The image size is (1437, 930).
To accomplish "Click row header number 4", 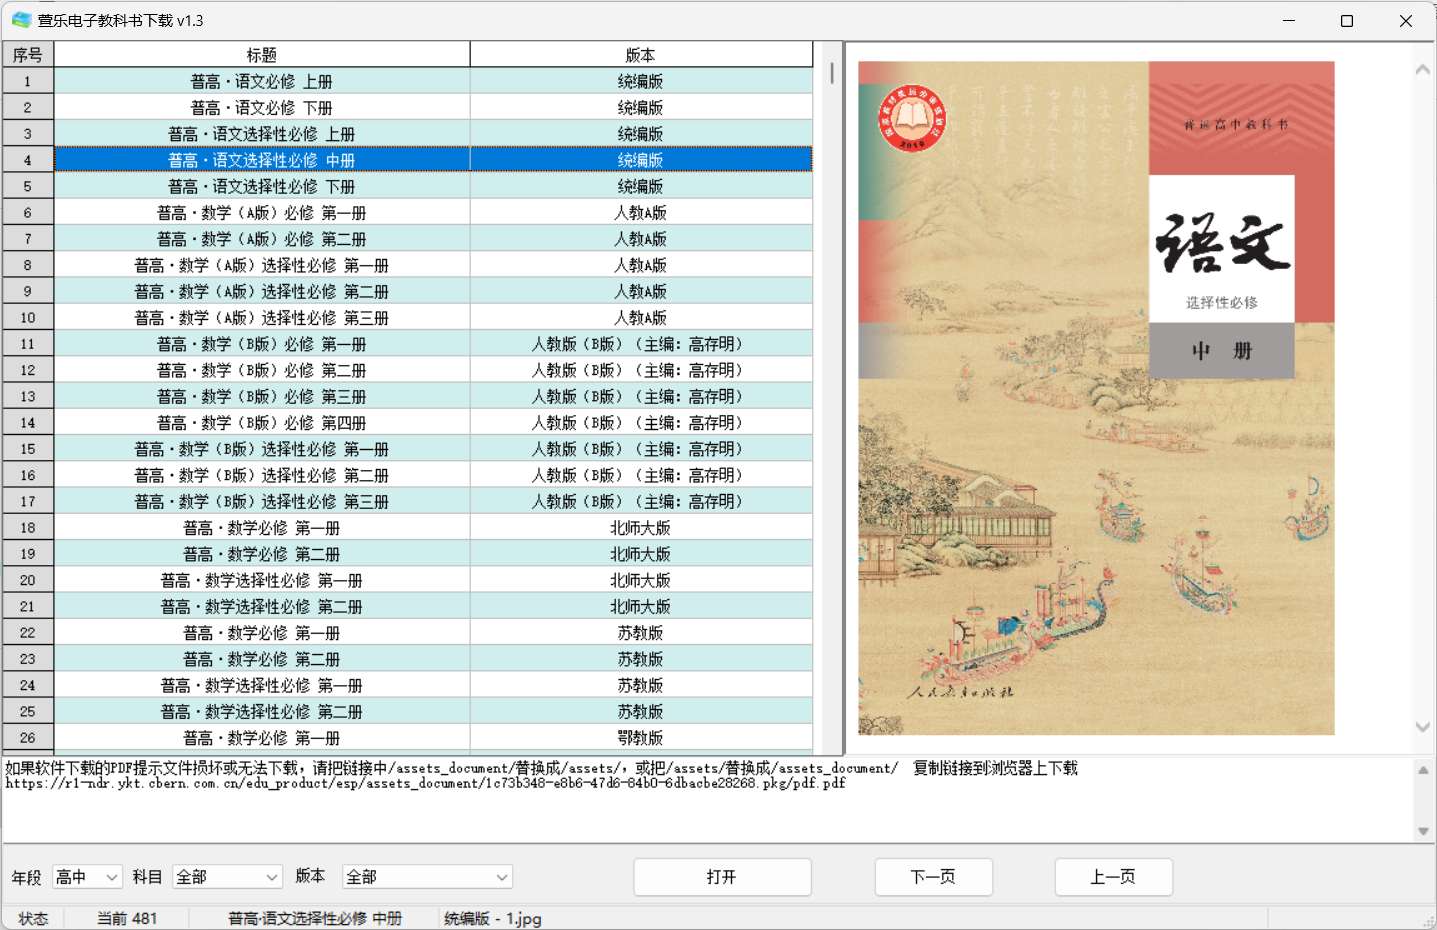I will pos(28,160).
